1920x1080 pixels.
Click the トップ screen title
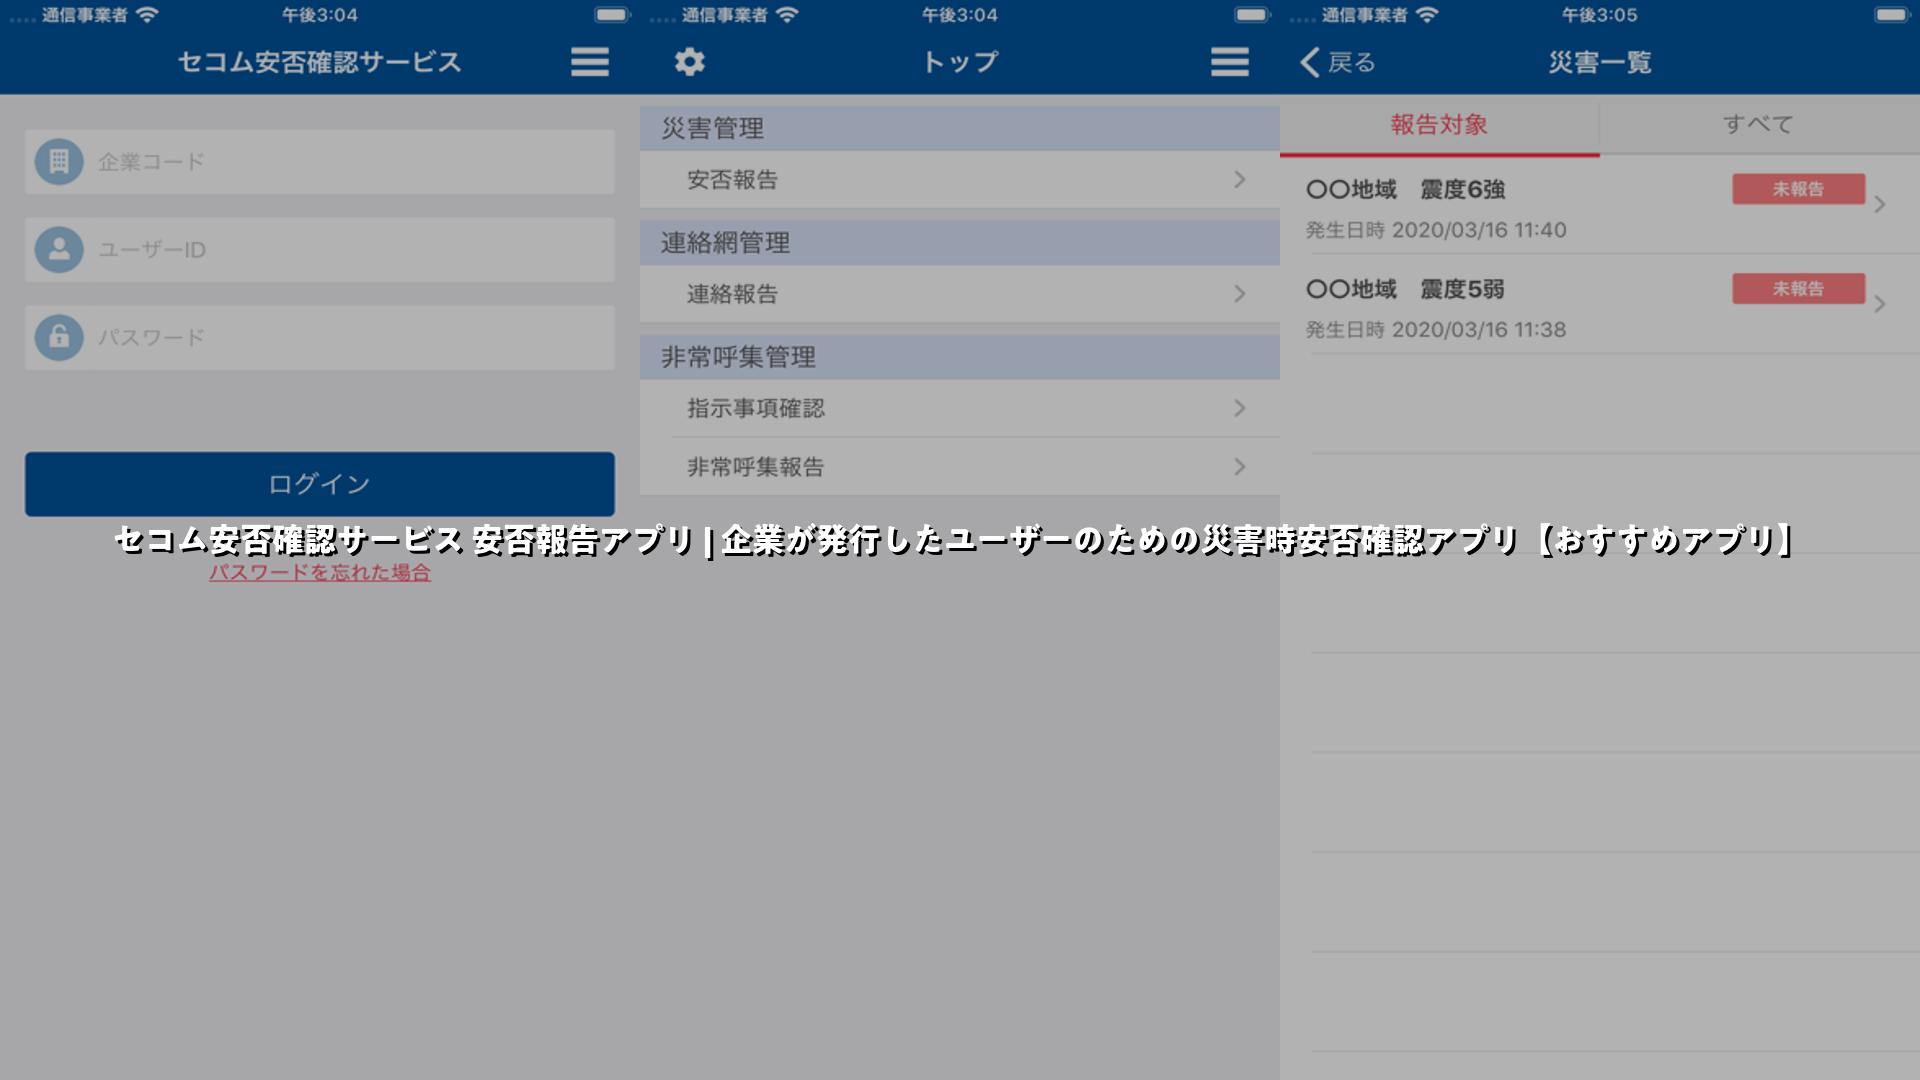[x=960, y=62]
